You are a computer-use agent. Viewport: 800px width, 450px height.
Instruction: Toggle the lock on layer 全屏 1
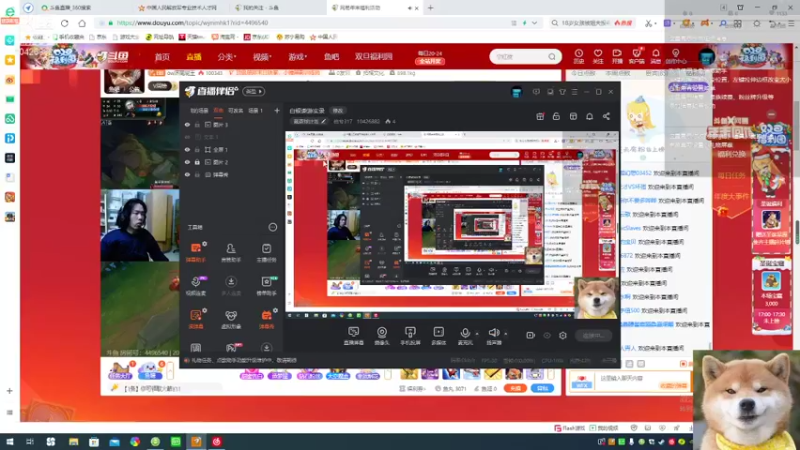pyautogui.click(x=197, y=149)
